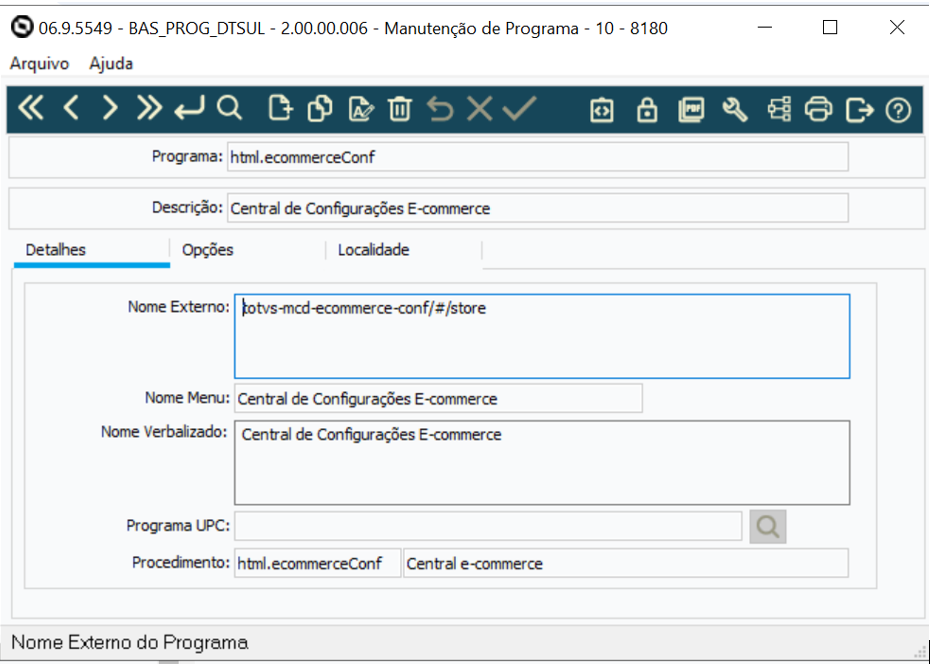Screen dimensions: 930x665
Task: Click the 'Programa UPC:' label
Action: pyautogui.click(x=178, y=526)
